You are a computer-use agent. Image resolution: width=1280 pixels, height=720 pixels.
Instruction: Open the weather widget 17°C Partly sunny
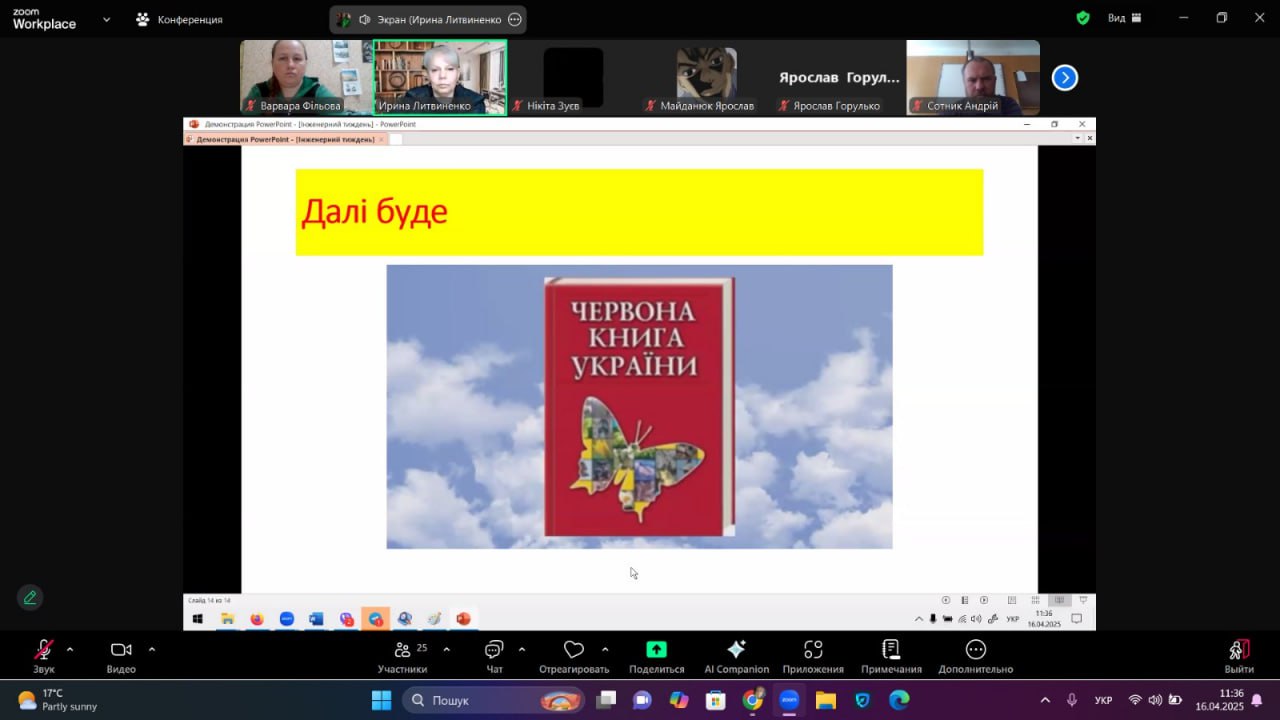58,700
